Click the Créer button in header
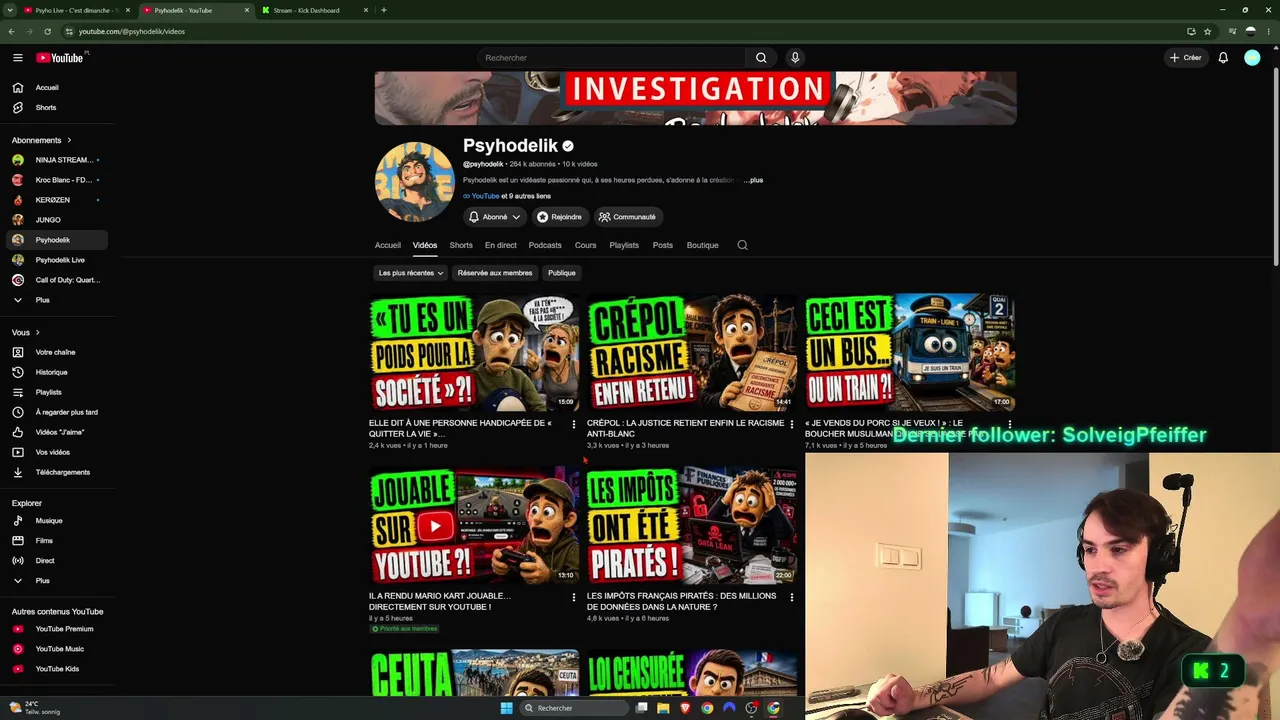The image size is (1280, 720). click(x=1185, y=58)
